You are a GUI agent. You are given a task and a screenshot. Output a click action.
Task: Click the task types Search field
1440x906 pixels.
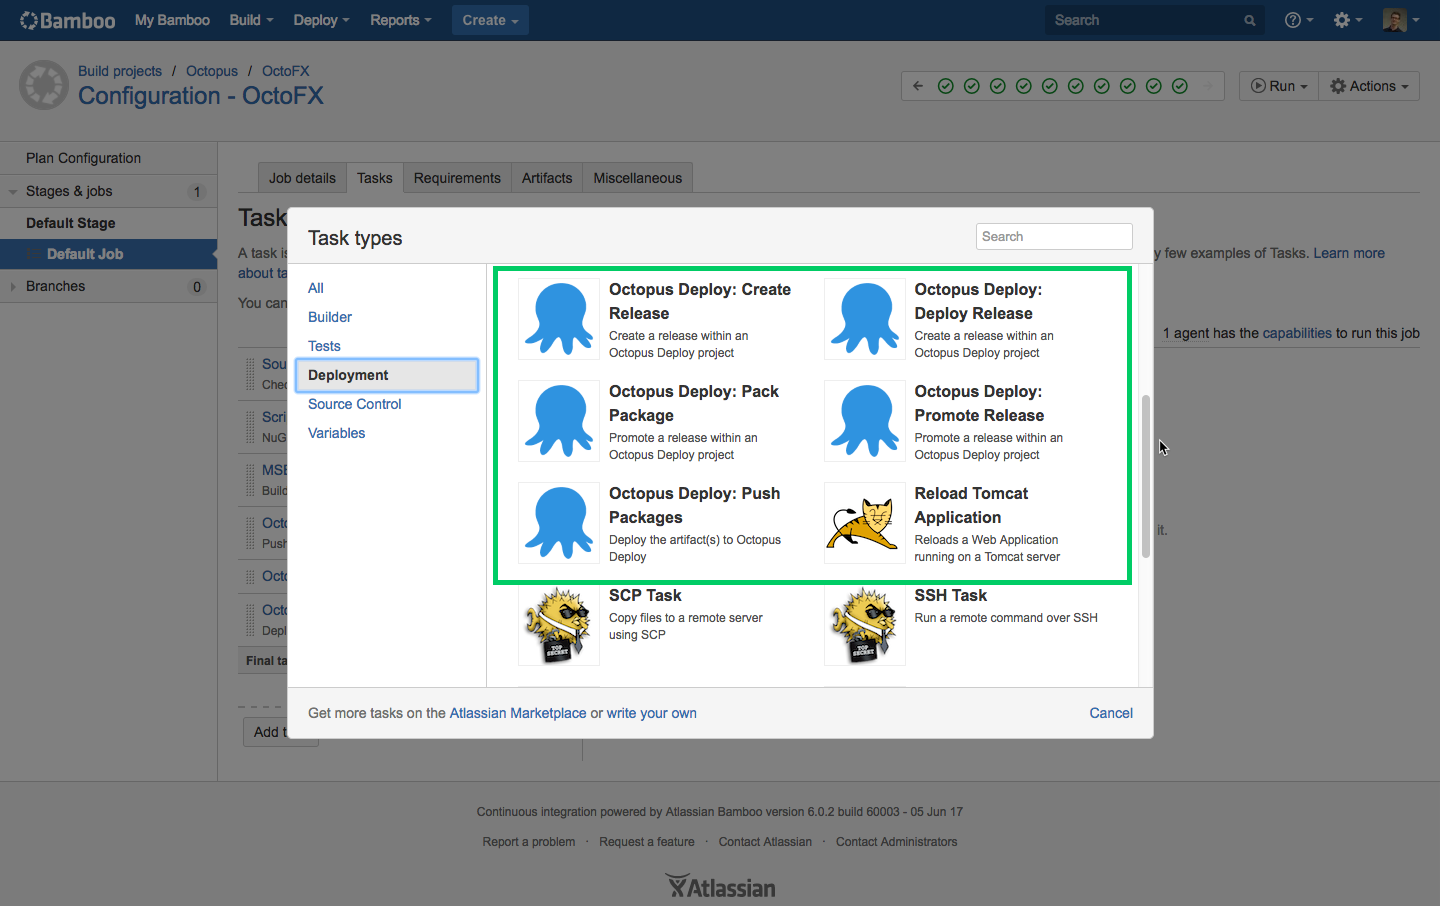pyautogui.click(x=1053, y=236)
